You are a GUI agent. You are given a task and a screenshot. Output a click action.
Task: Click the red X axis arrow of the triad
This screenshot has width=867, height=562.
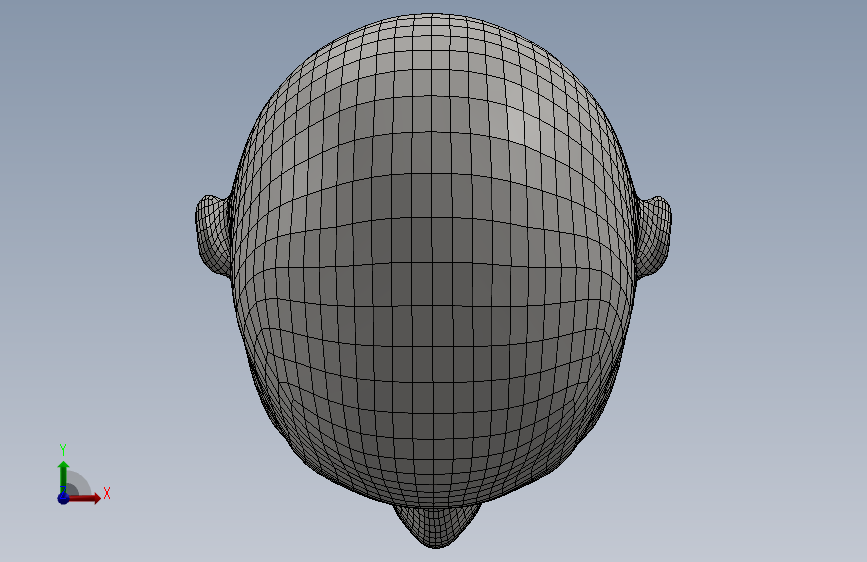click(84, 498)
